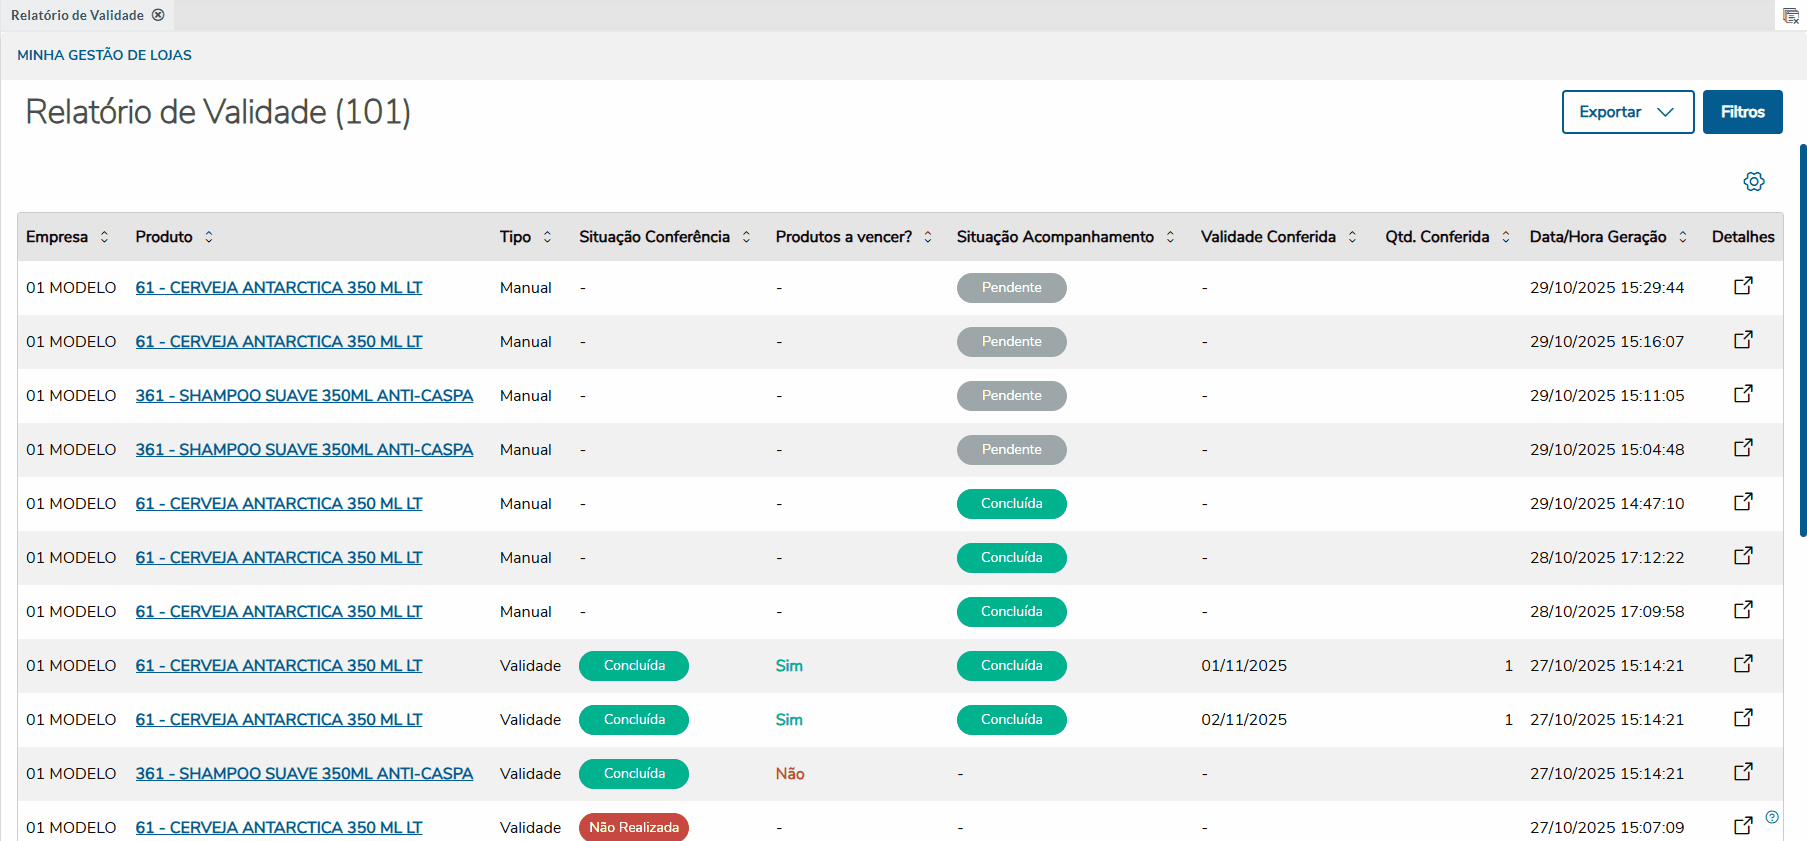Open first 361 - Shampoo Suave product link
Screen dimensions: 1807x841
tap(304, 395)
